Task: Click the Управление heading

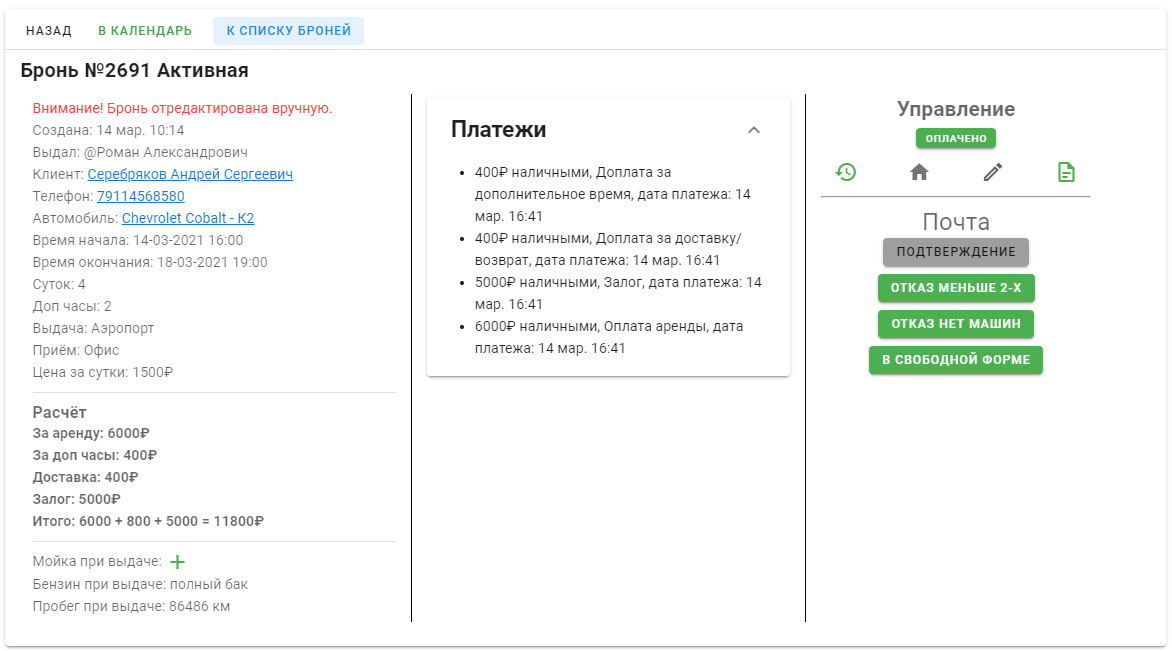Action: click(x=955, y=109)
